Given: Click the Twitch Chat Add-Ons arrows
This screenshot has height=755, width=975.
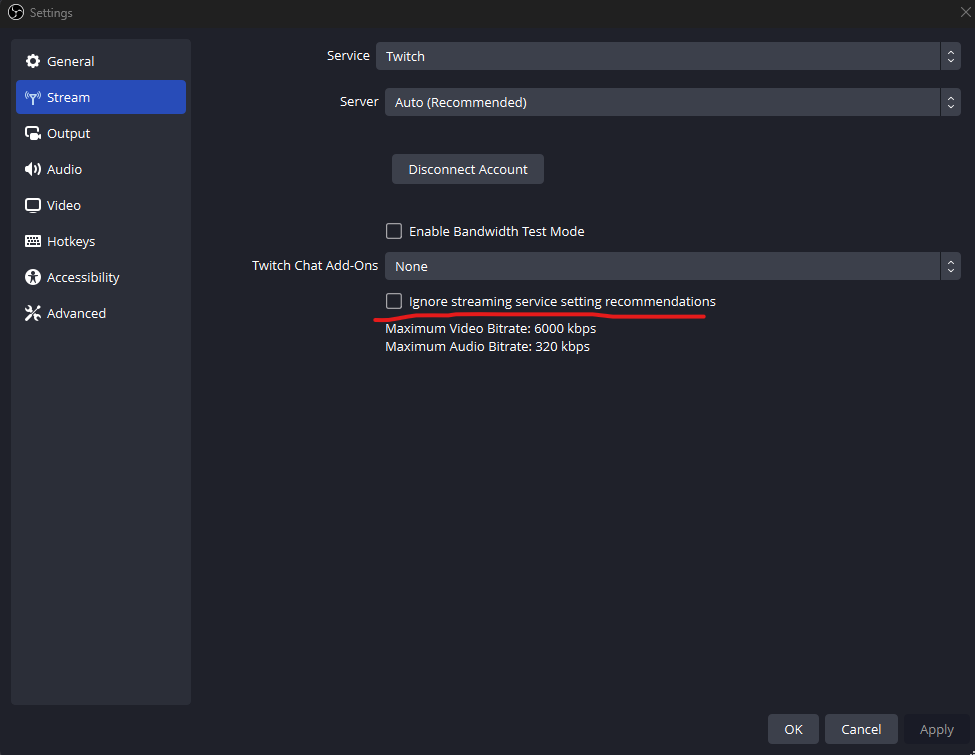Looking at the screenshot, I should (950, 266).
